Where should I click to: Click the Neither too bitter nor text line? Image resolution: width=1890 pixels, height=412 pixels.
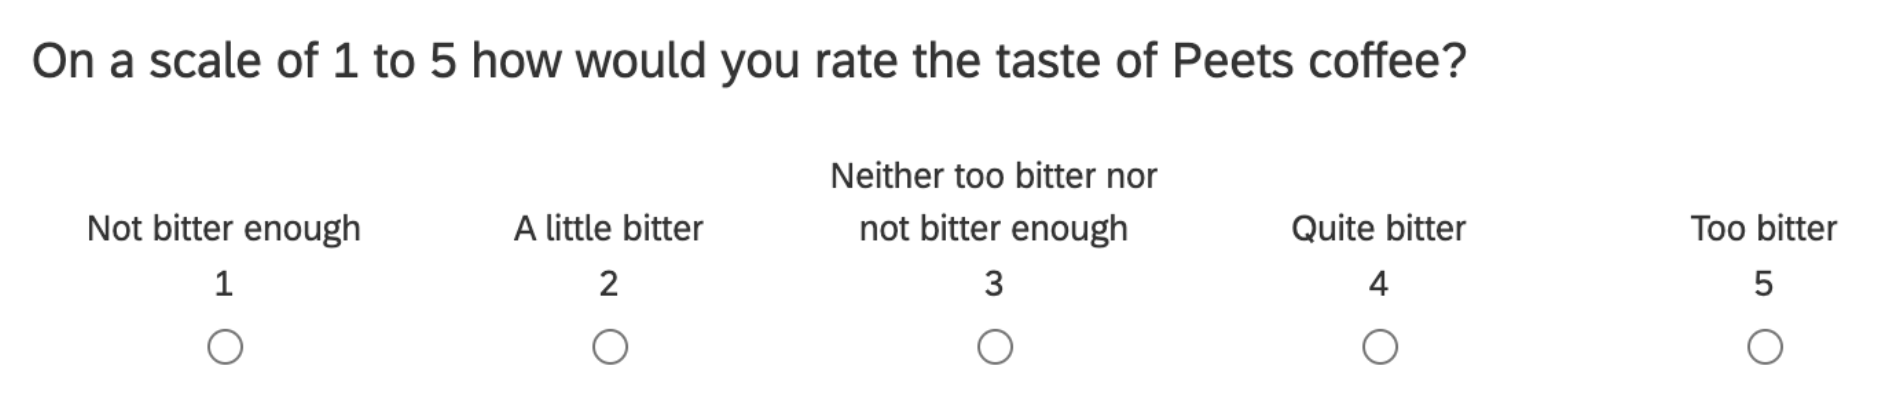[x=994, y=176]
